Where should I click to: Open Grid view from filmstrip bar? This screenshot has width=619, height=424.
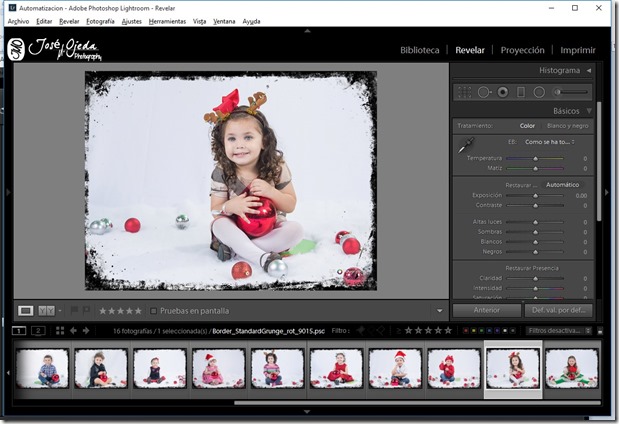(x=60, y=331)
